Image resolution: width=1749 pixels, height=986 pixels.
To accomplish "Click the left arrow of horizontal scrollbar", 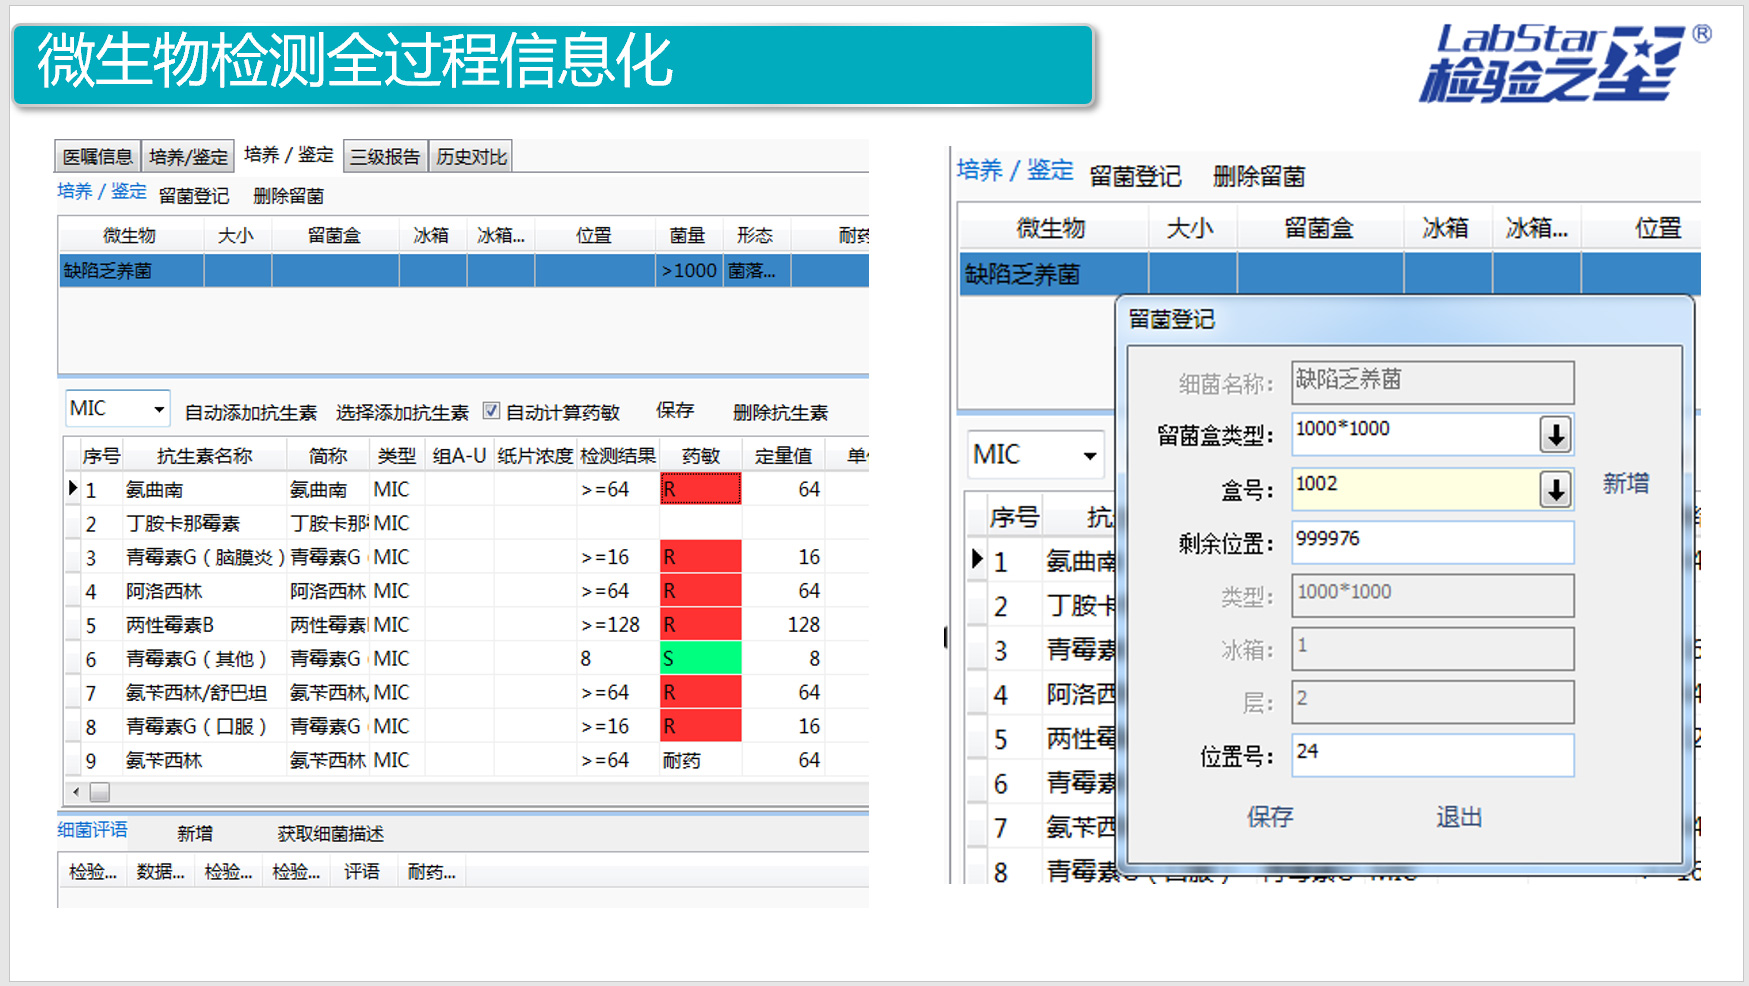I will [x=77, y=792].
